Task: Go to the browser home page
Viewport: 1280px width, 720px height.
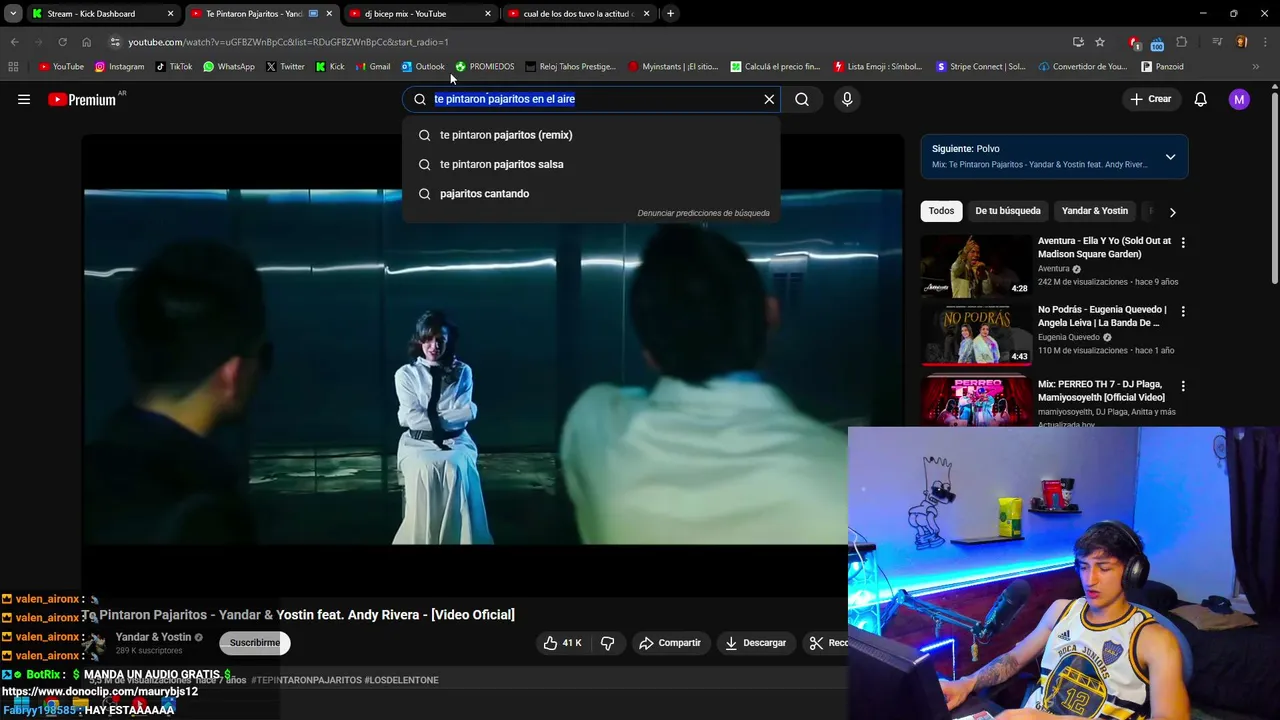Action: coord(86,42)
